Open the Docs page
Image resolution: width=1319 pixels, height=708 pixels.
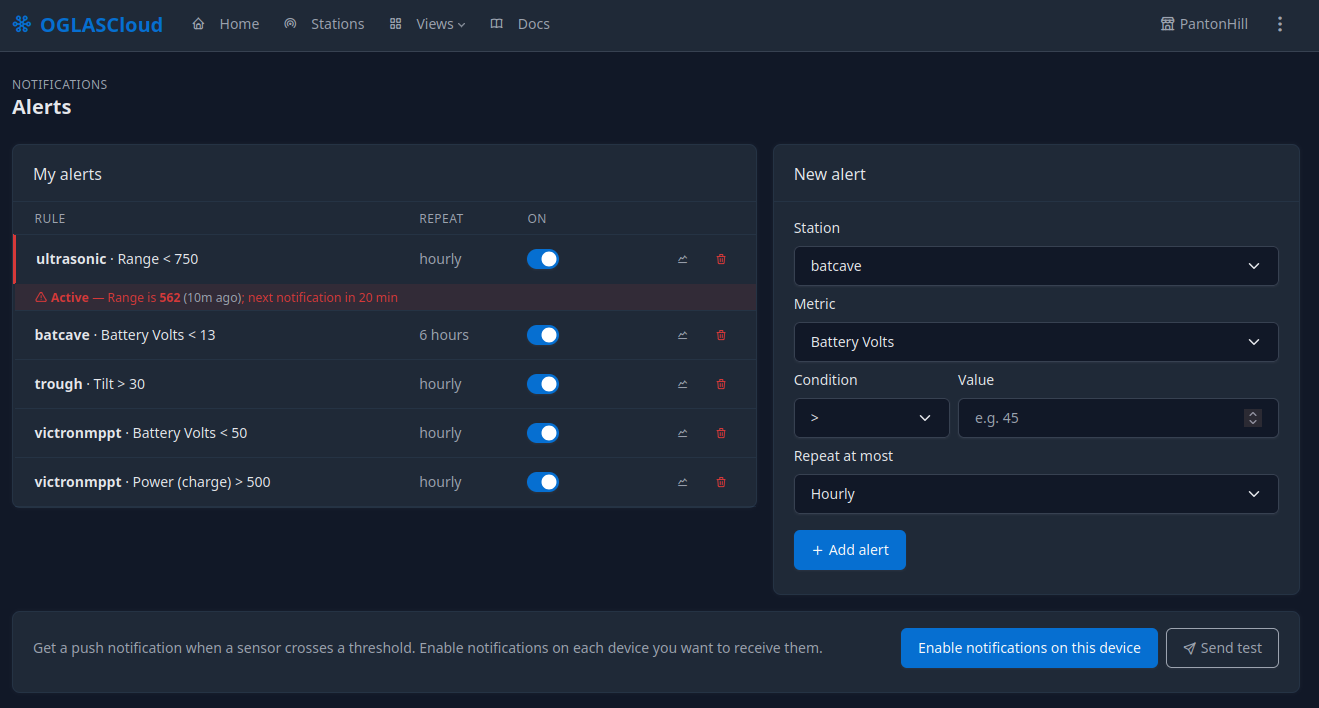coord(520,24)
